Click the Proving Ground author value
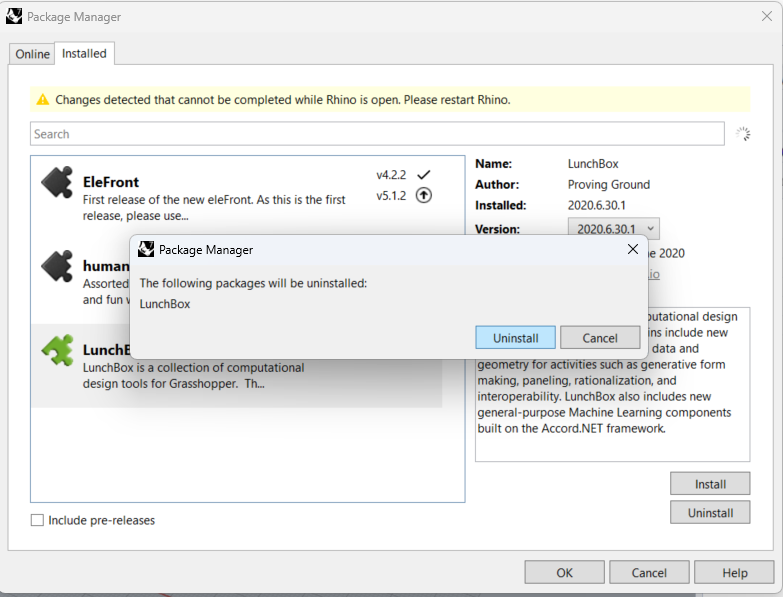This screenshot has height=597, width=783. [609, 185]
